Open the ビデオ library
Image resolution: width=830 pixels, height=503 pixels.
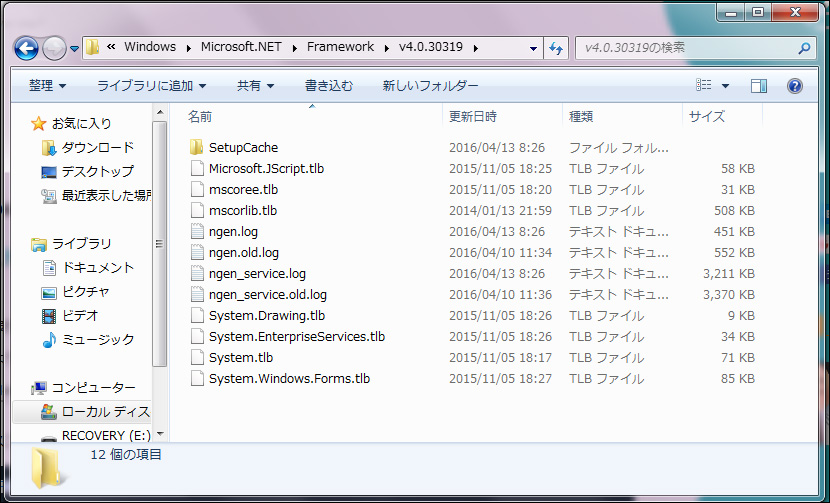point(80,316)
